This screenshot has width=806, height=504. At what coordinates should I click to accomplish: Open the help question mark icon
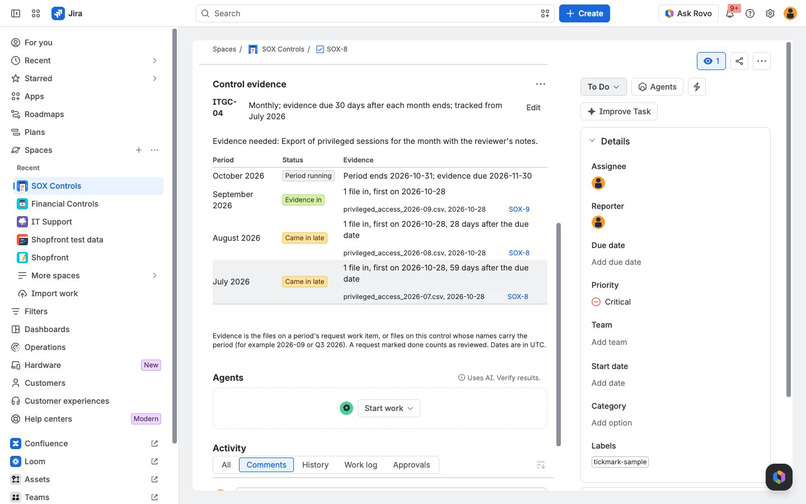click(x=750, y=13)
